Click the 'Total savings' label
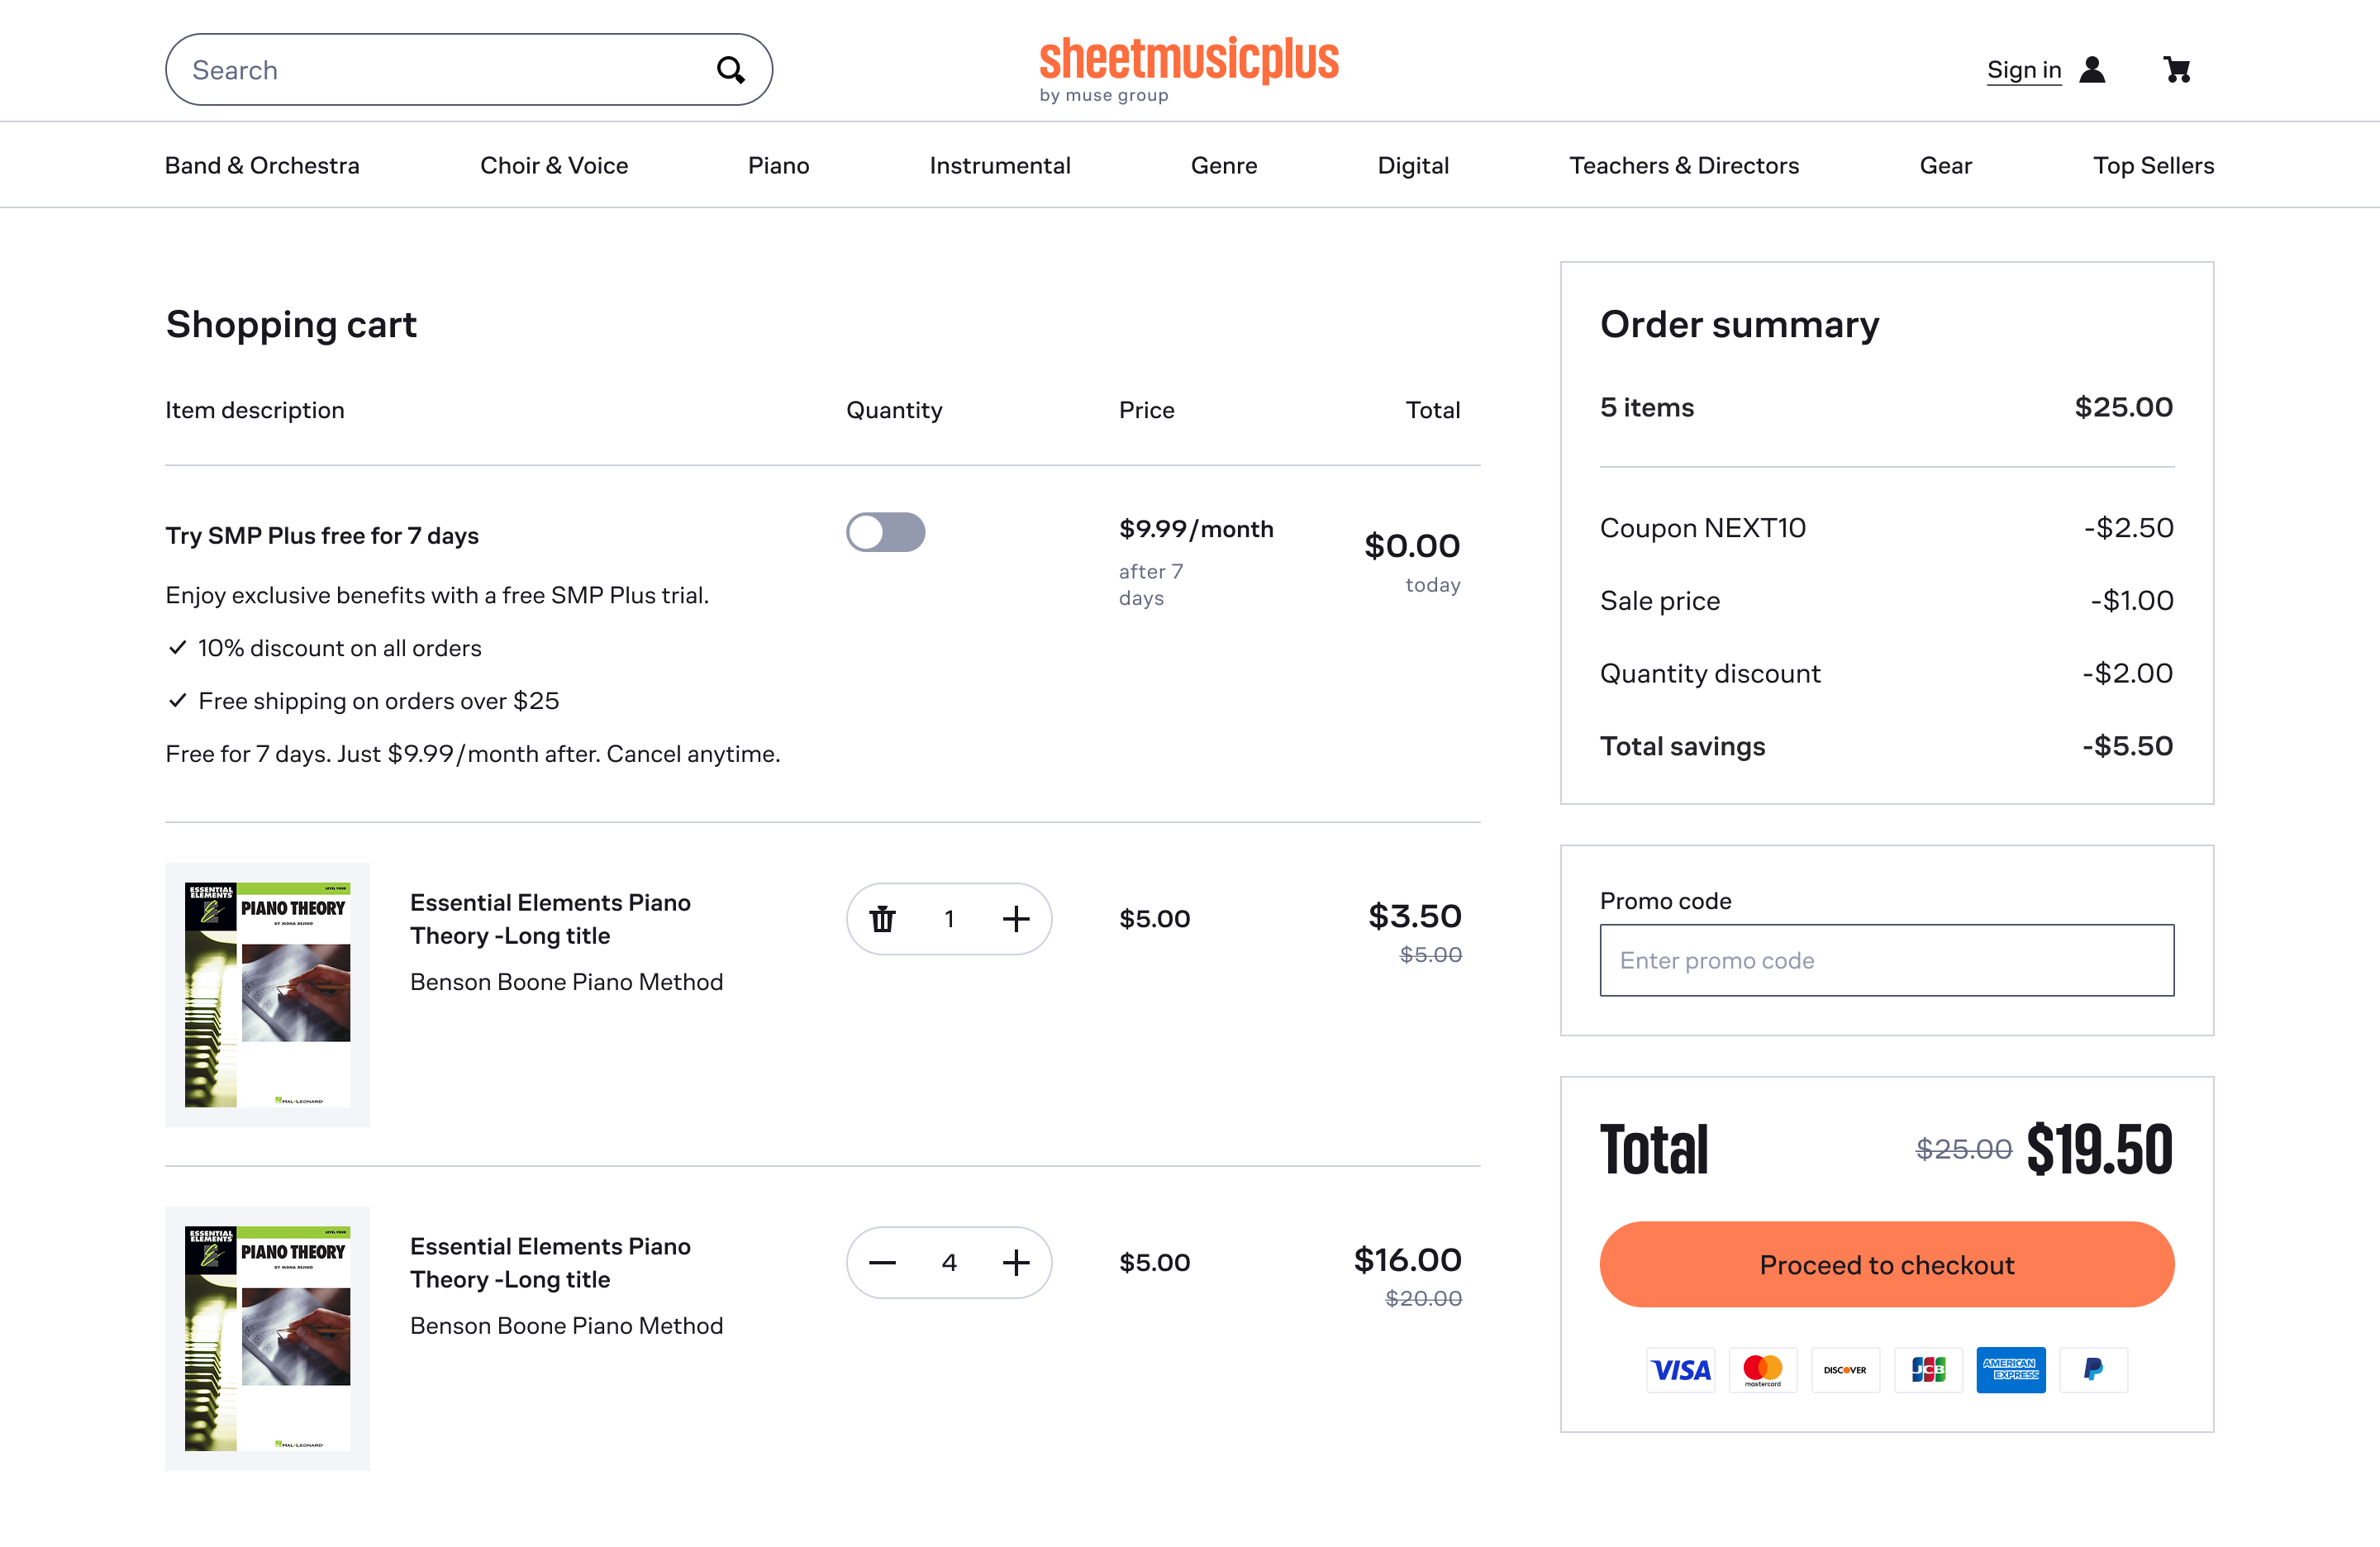The height and width of the screenshot is (1547, 2380). coord(1682,746)
